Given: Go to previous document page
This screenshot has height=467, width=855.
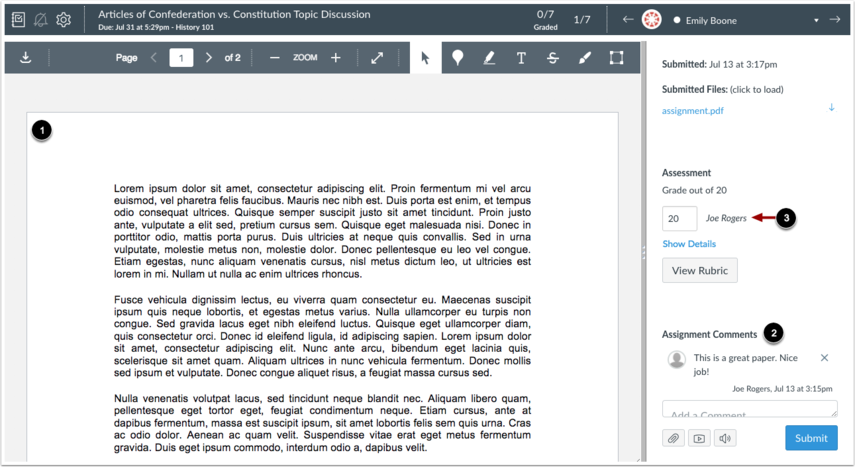Looking at the screenshot, I should click(x=154, y=57).
